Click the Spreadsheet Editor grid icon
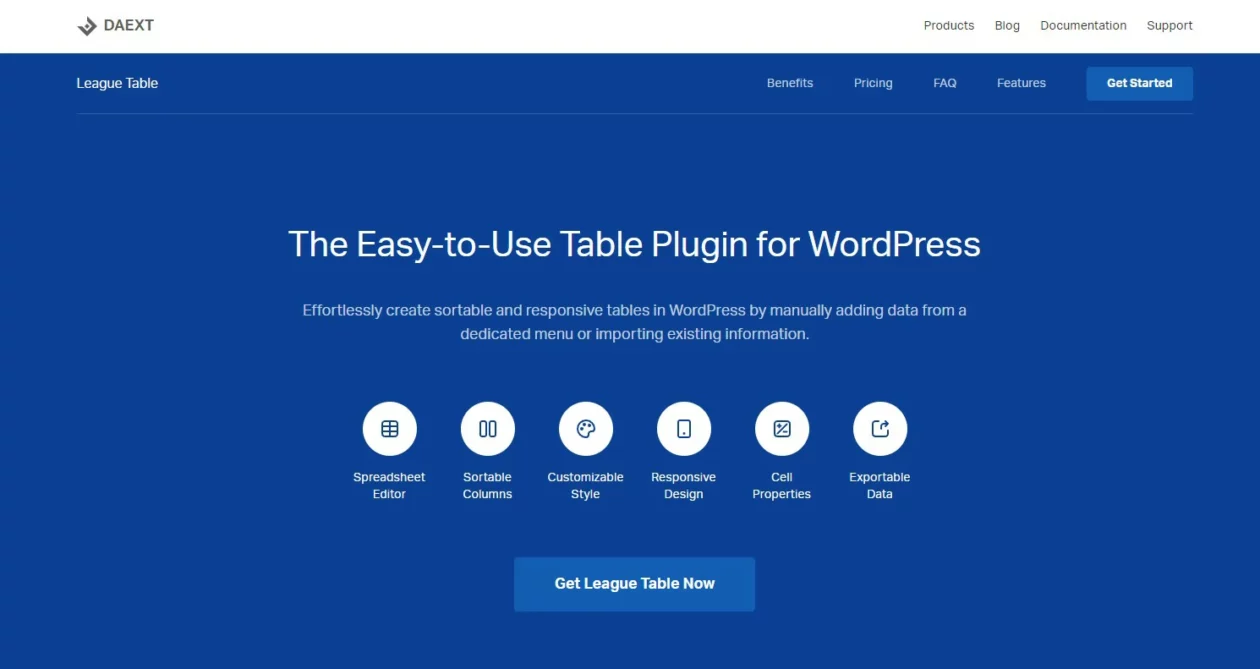Screen dimensions: 1260x669 (390, 429)
